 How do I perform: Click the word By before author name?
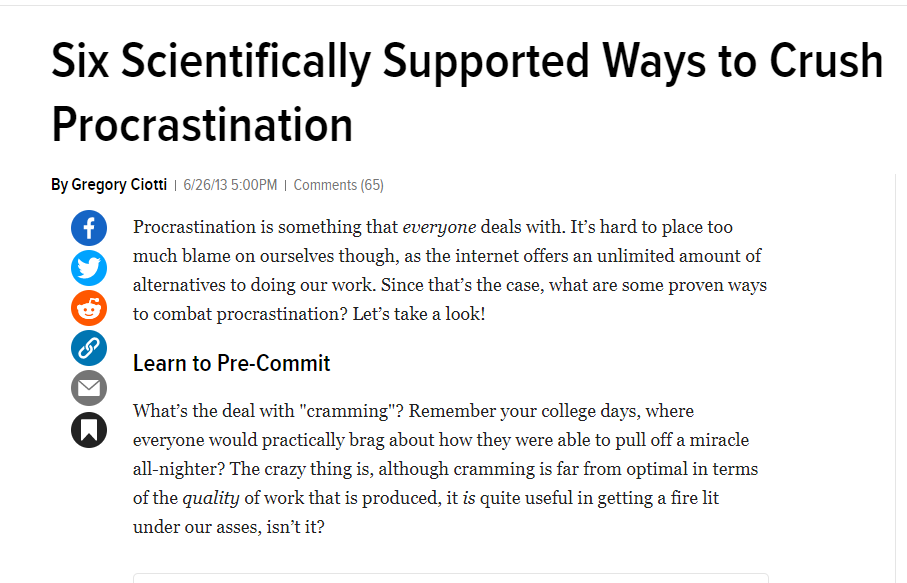point(60,185)
